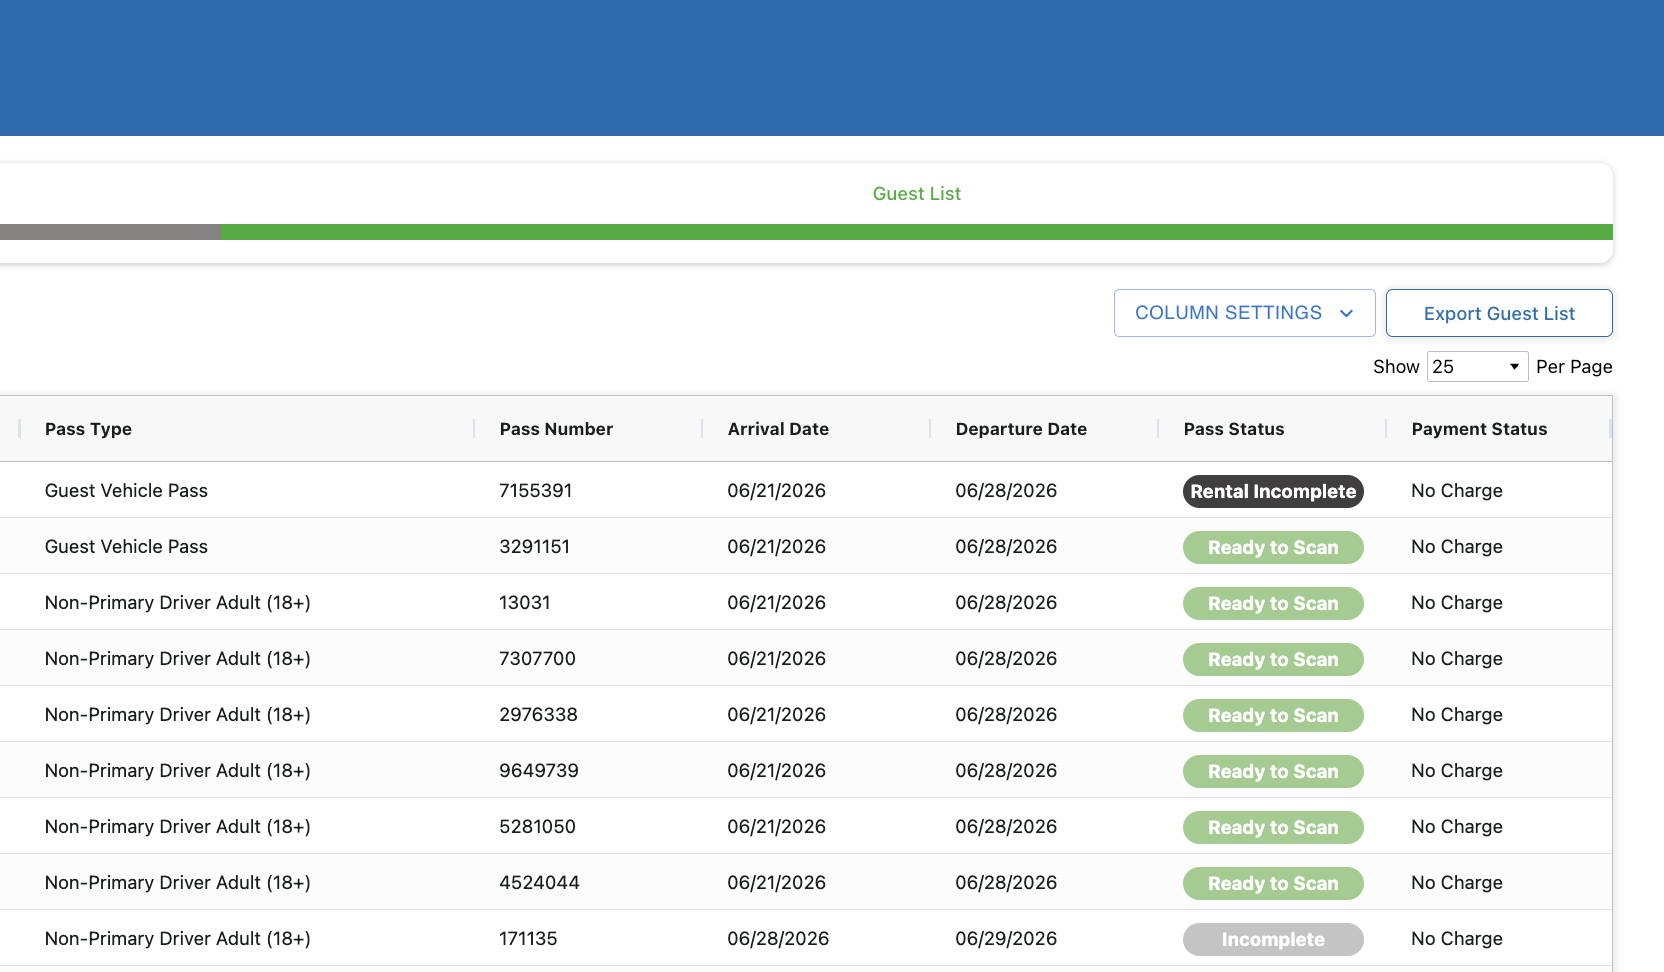Viewport: 1664px width, 972px height.
Task: Open the Show 25 per page selector
Action: [x=1477, y=367]
